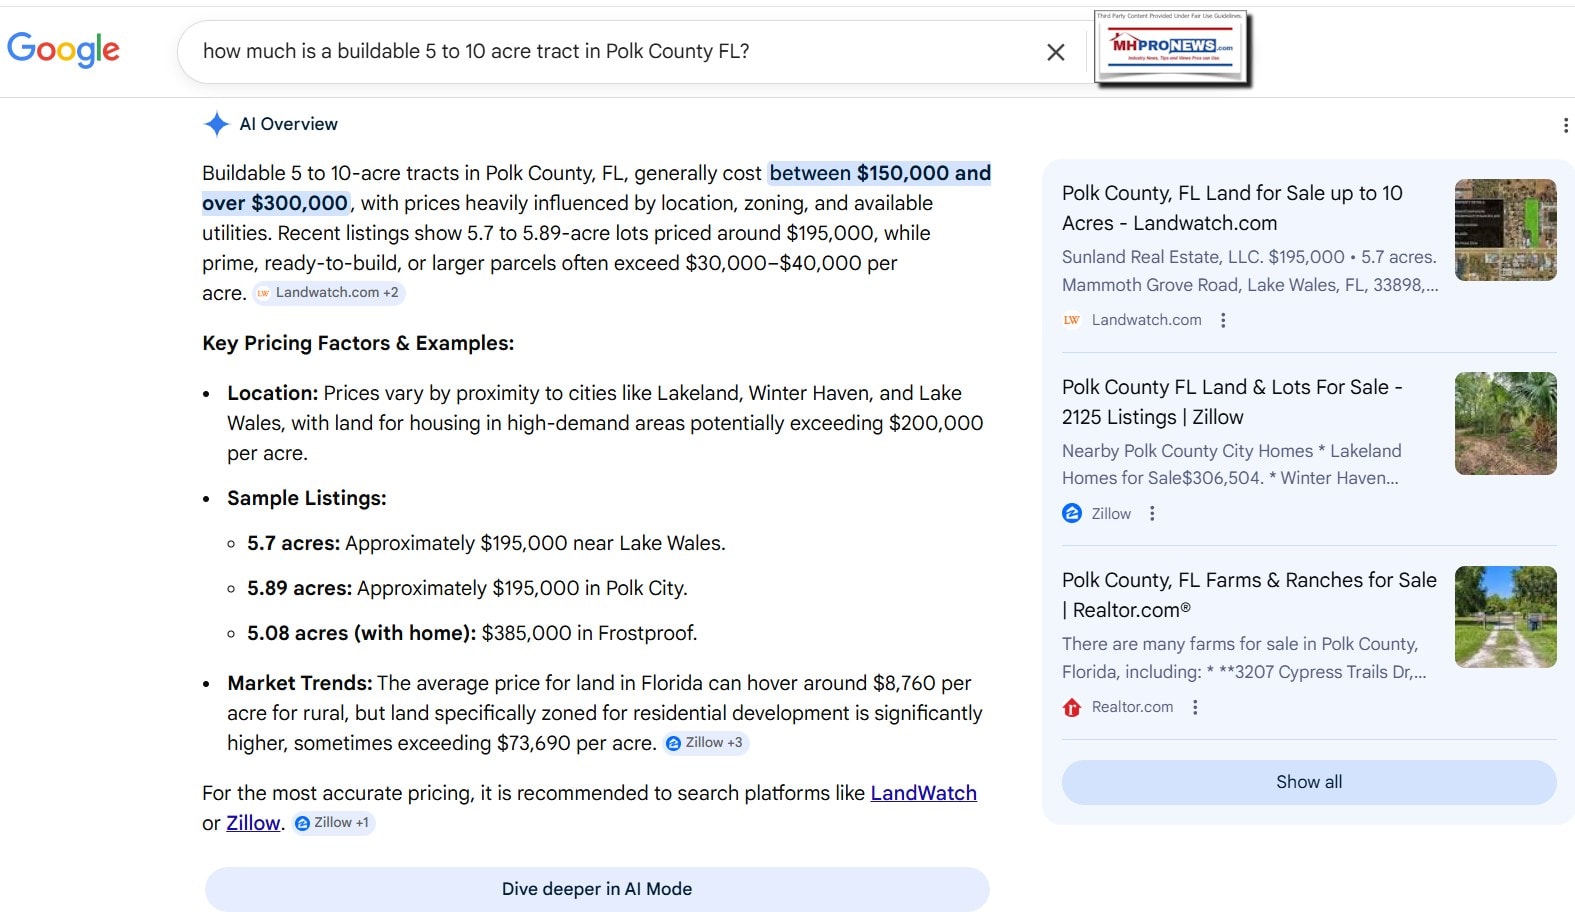Open the Zoillow +3 source chip

[705, 743]
